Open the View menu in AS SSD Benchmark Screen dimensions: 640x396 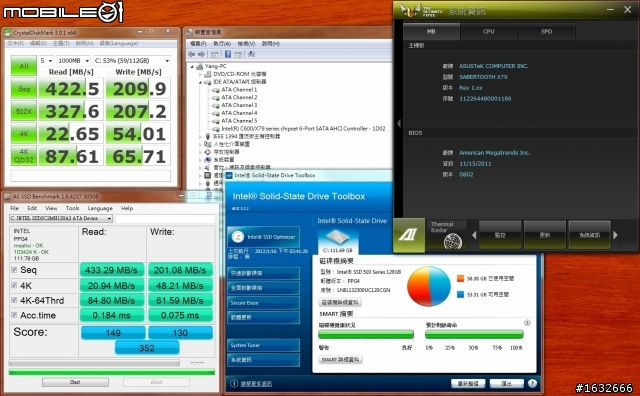pos(51,208)
